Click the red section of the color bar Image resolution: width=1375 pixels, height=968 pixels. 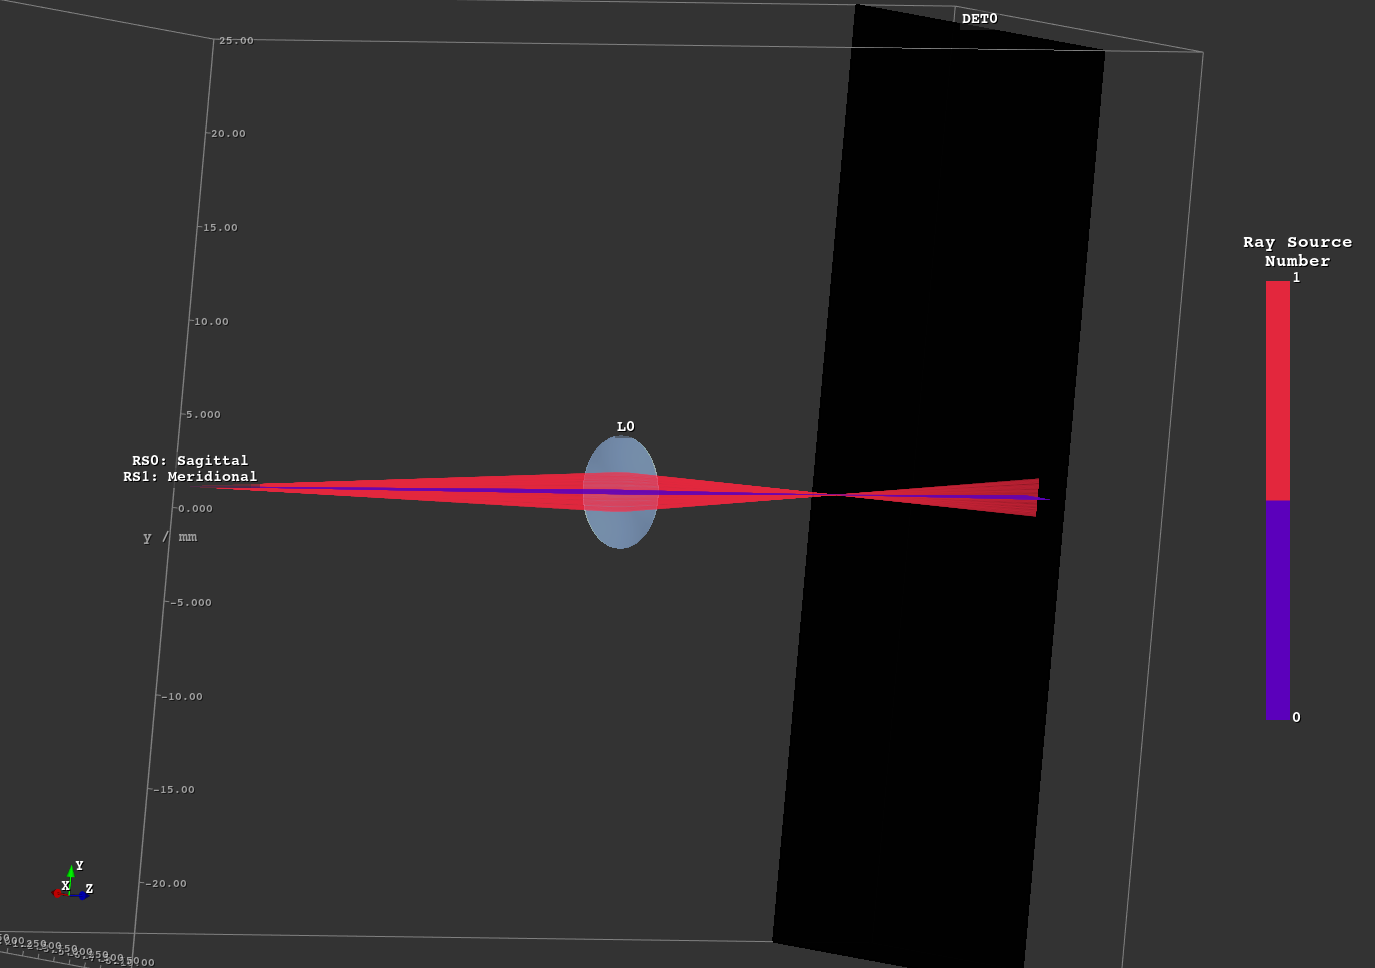point(1277,390)
